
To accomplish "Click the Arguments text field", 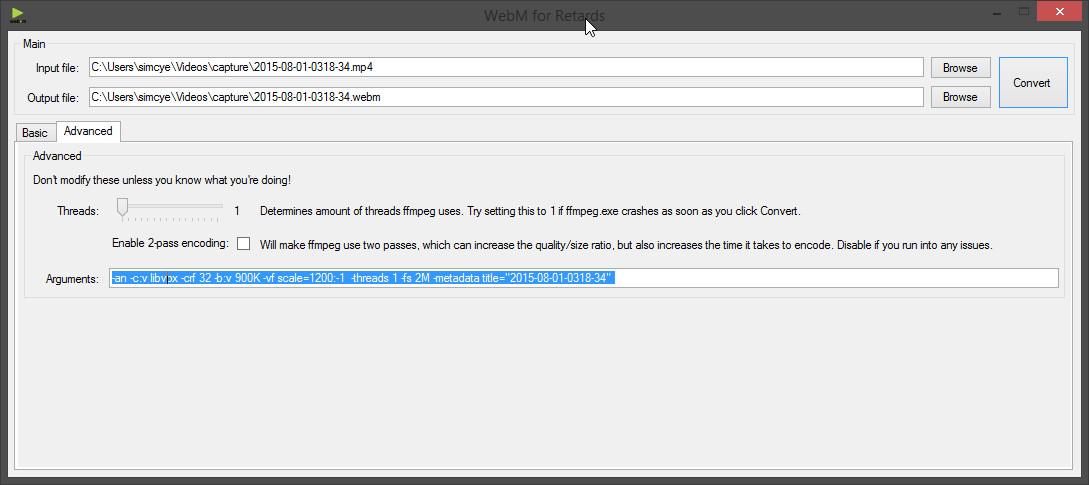I will (583, 278).
